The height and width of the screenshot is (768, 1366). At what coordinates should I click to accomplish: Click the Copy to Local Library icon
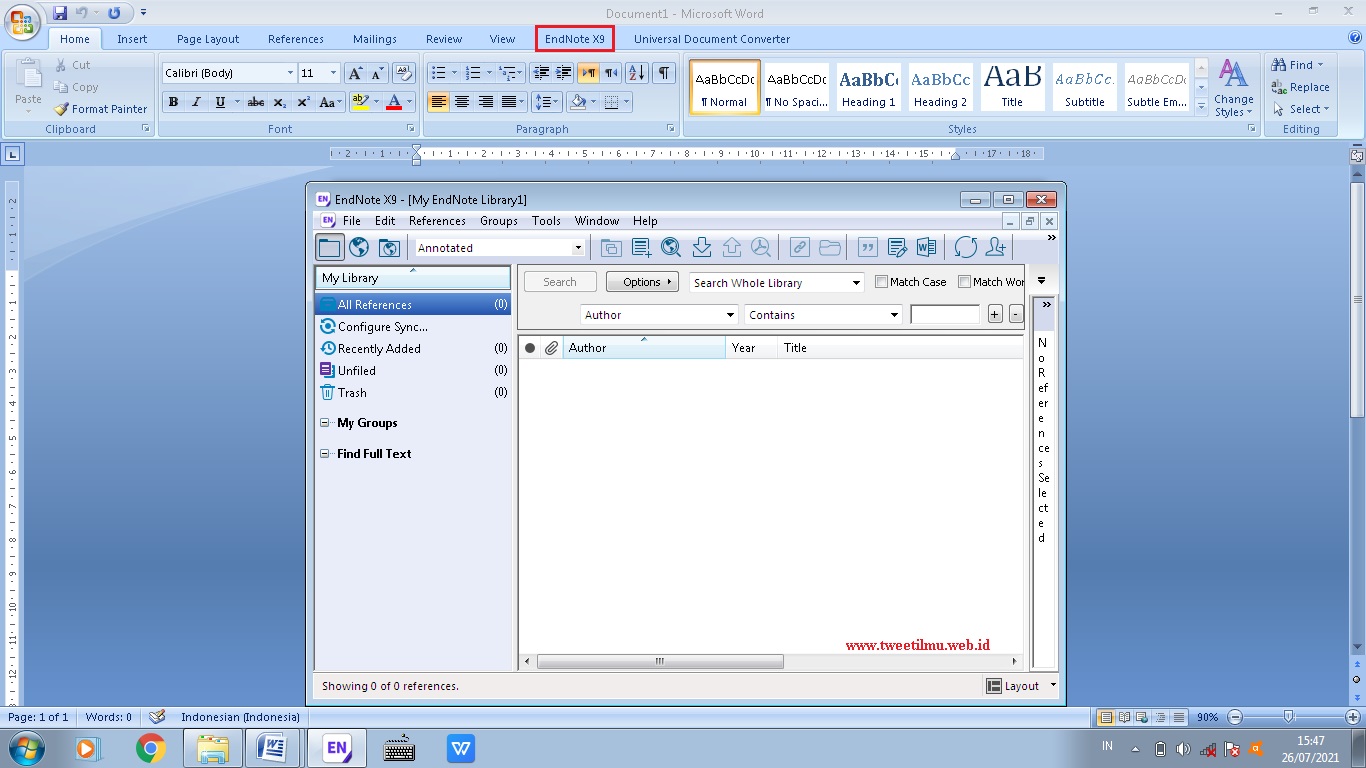(x=610, y=248)
